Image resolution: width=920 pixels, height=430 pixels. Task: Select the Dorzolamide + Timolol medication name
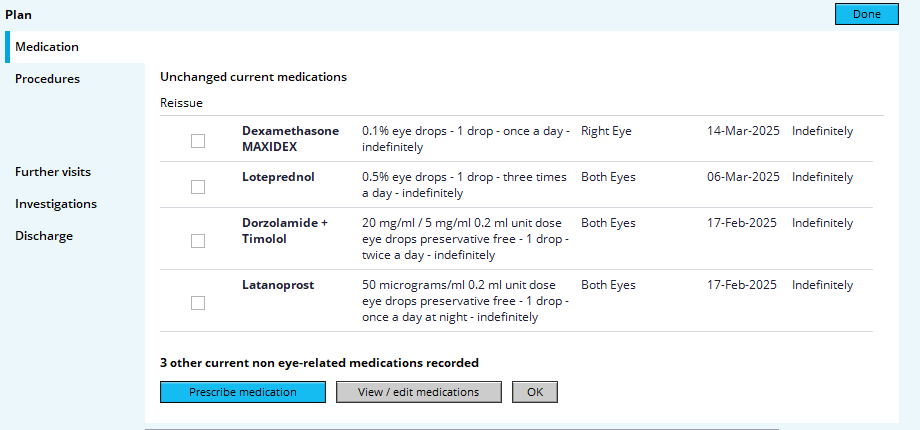pos(285,231)
